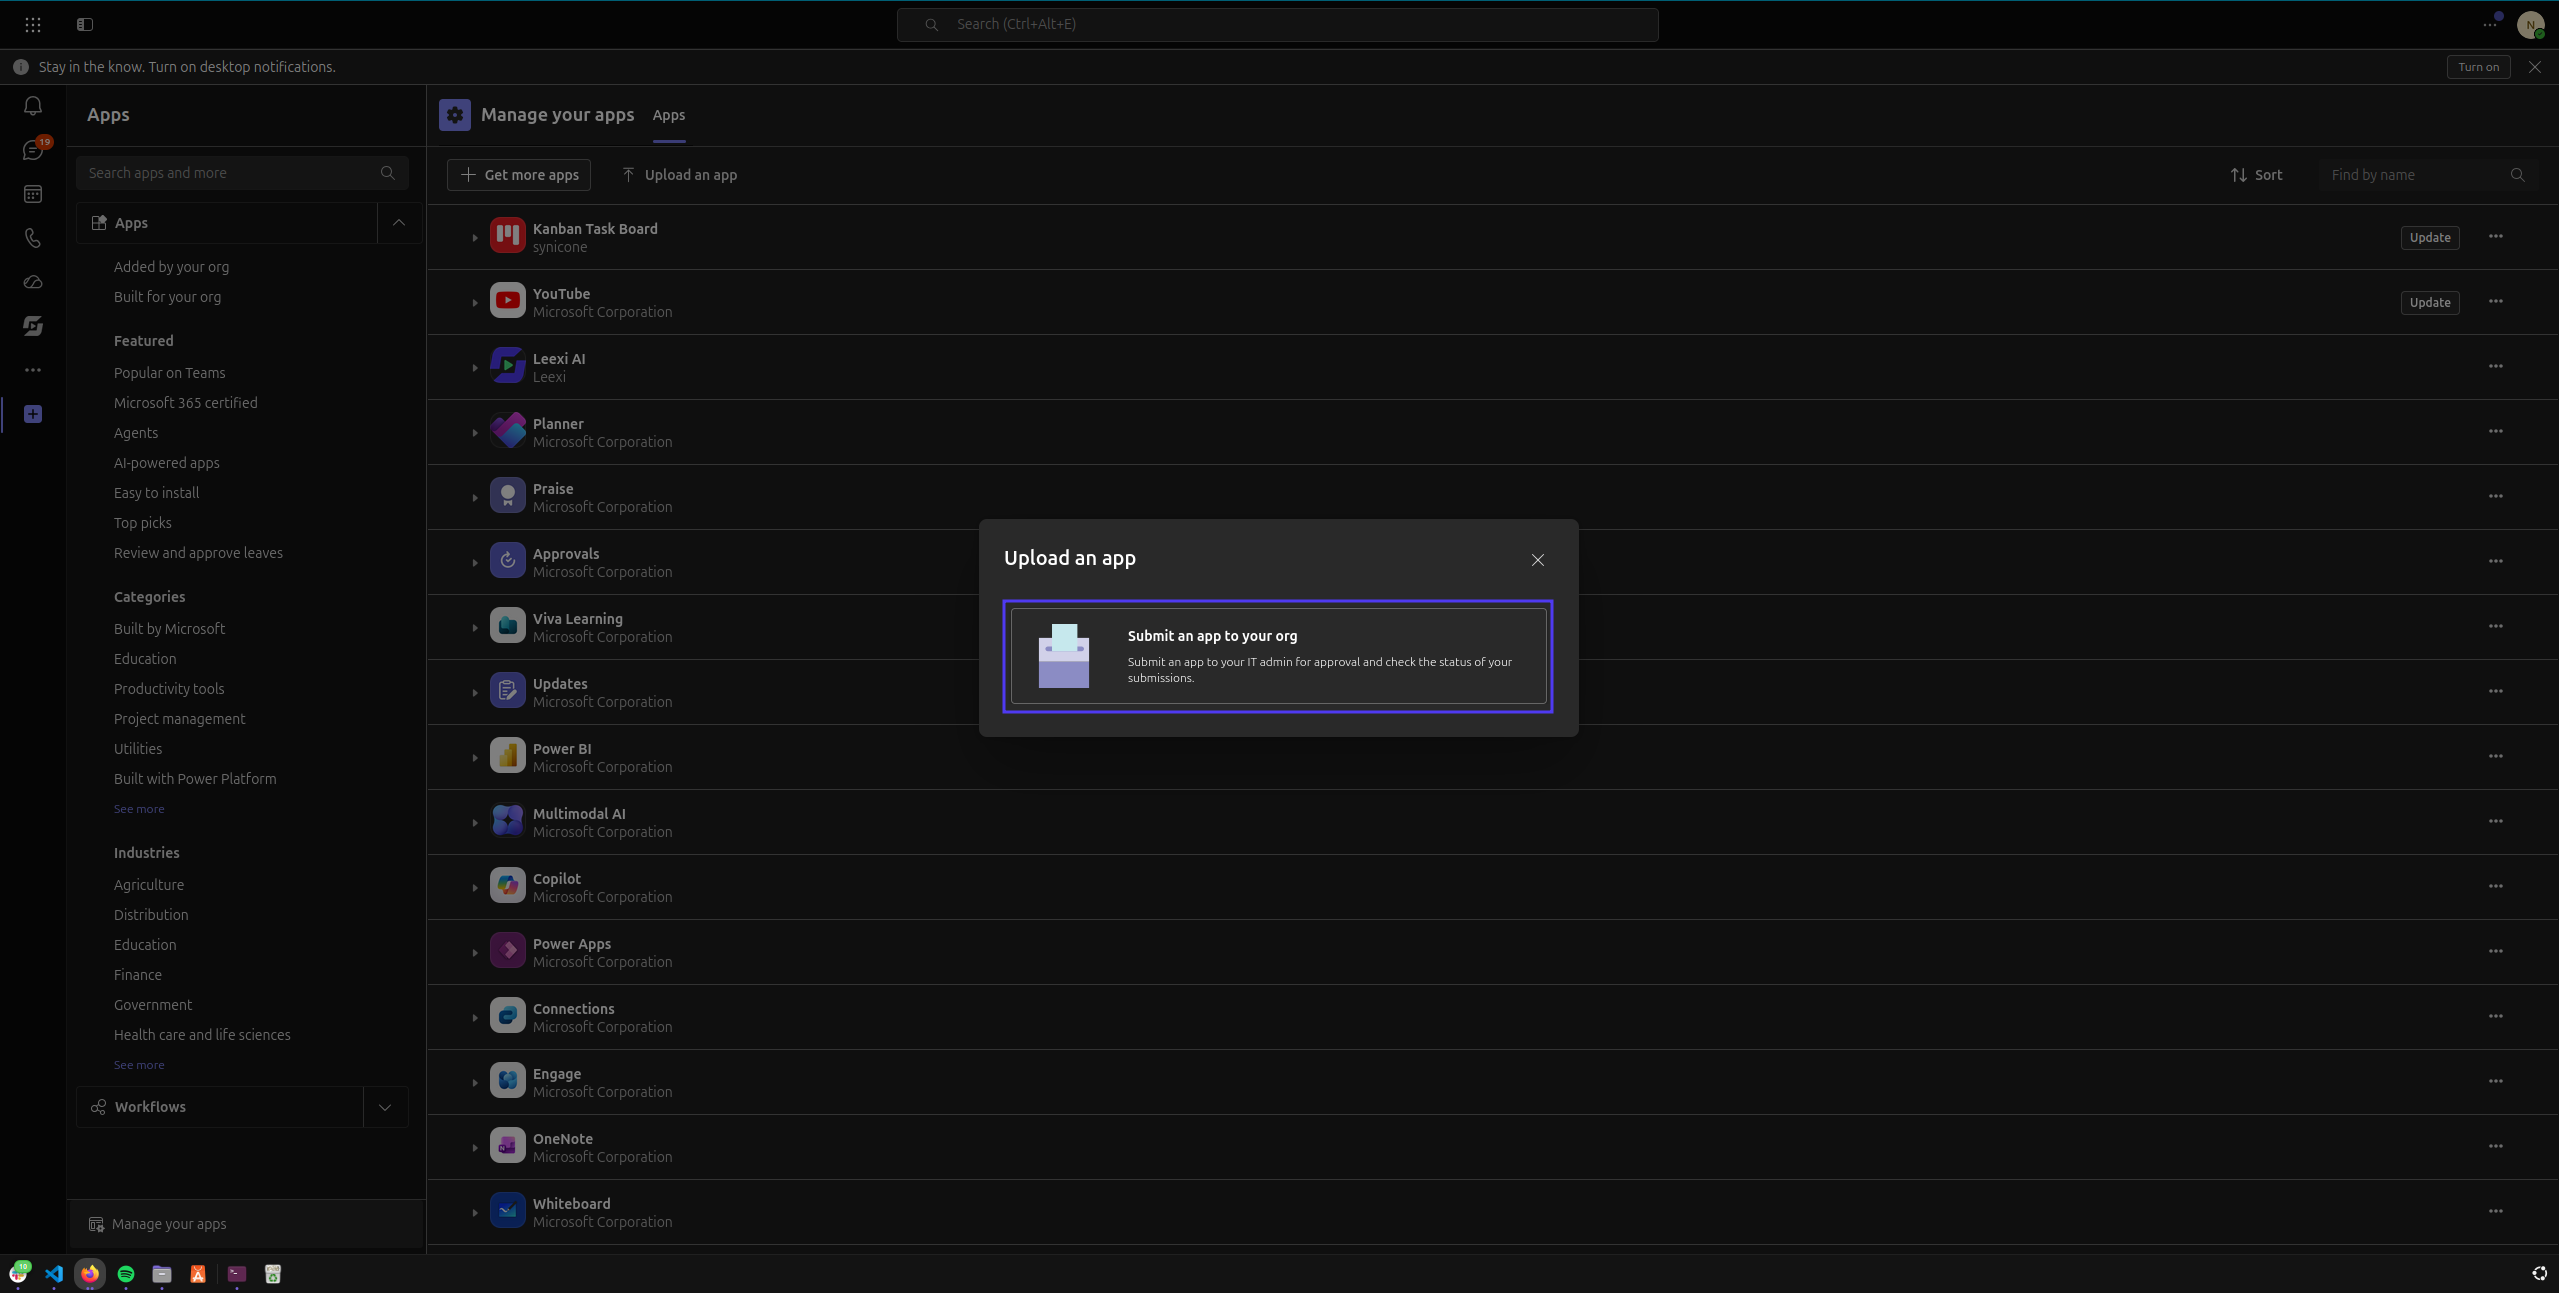
Task: Click the Power BI app icon
Action: click(x=507, y=756)
